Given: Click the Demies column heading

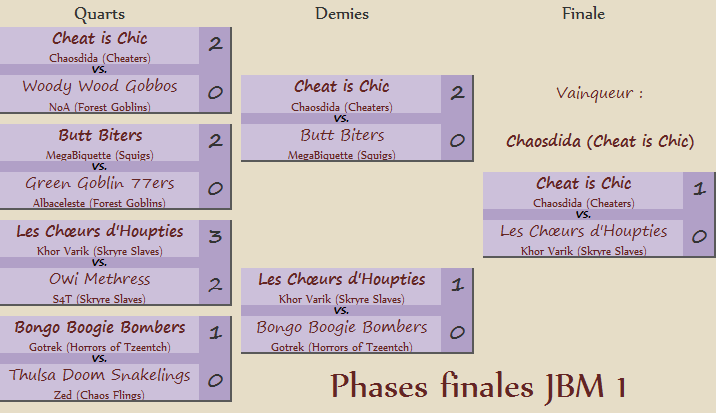Looking at the screenshot, I should click(342, 14).
